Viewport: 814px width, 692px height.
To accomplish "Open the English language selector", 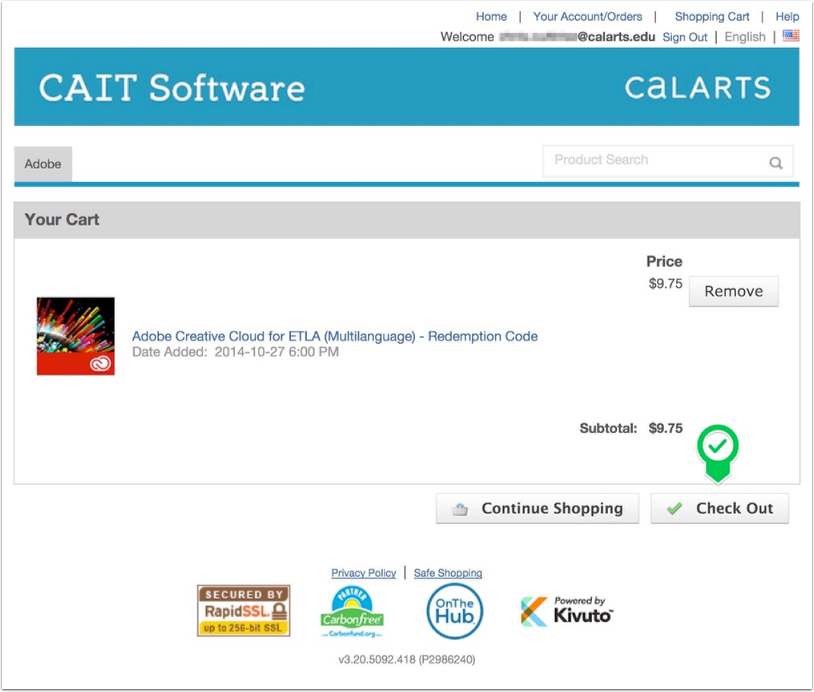I will (745, 37).
